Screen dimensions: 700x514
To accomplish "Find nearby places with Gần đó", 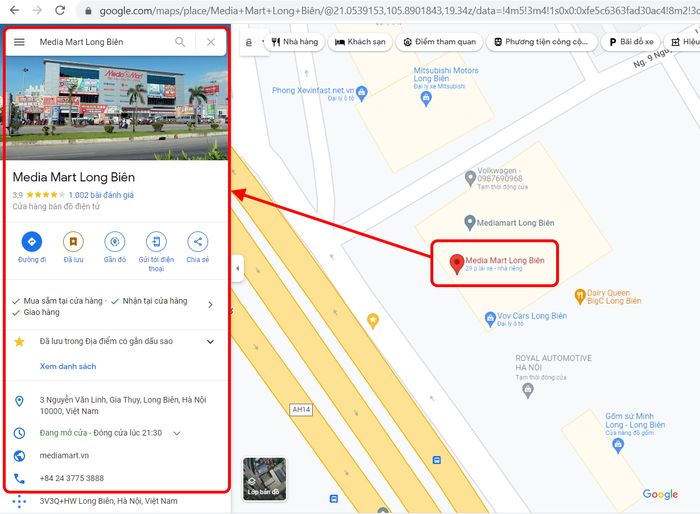I will (115, 242).
